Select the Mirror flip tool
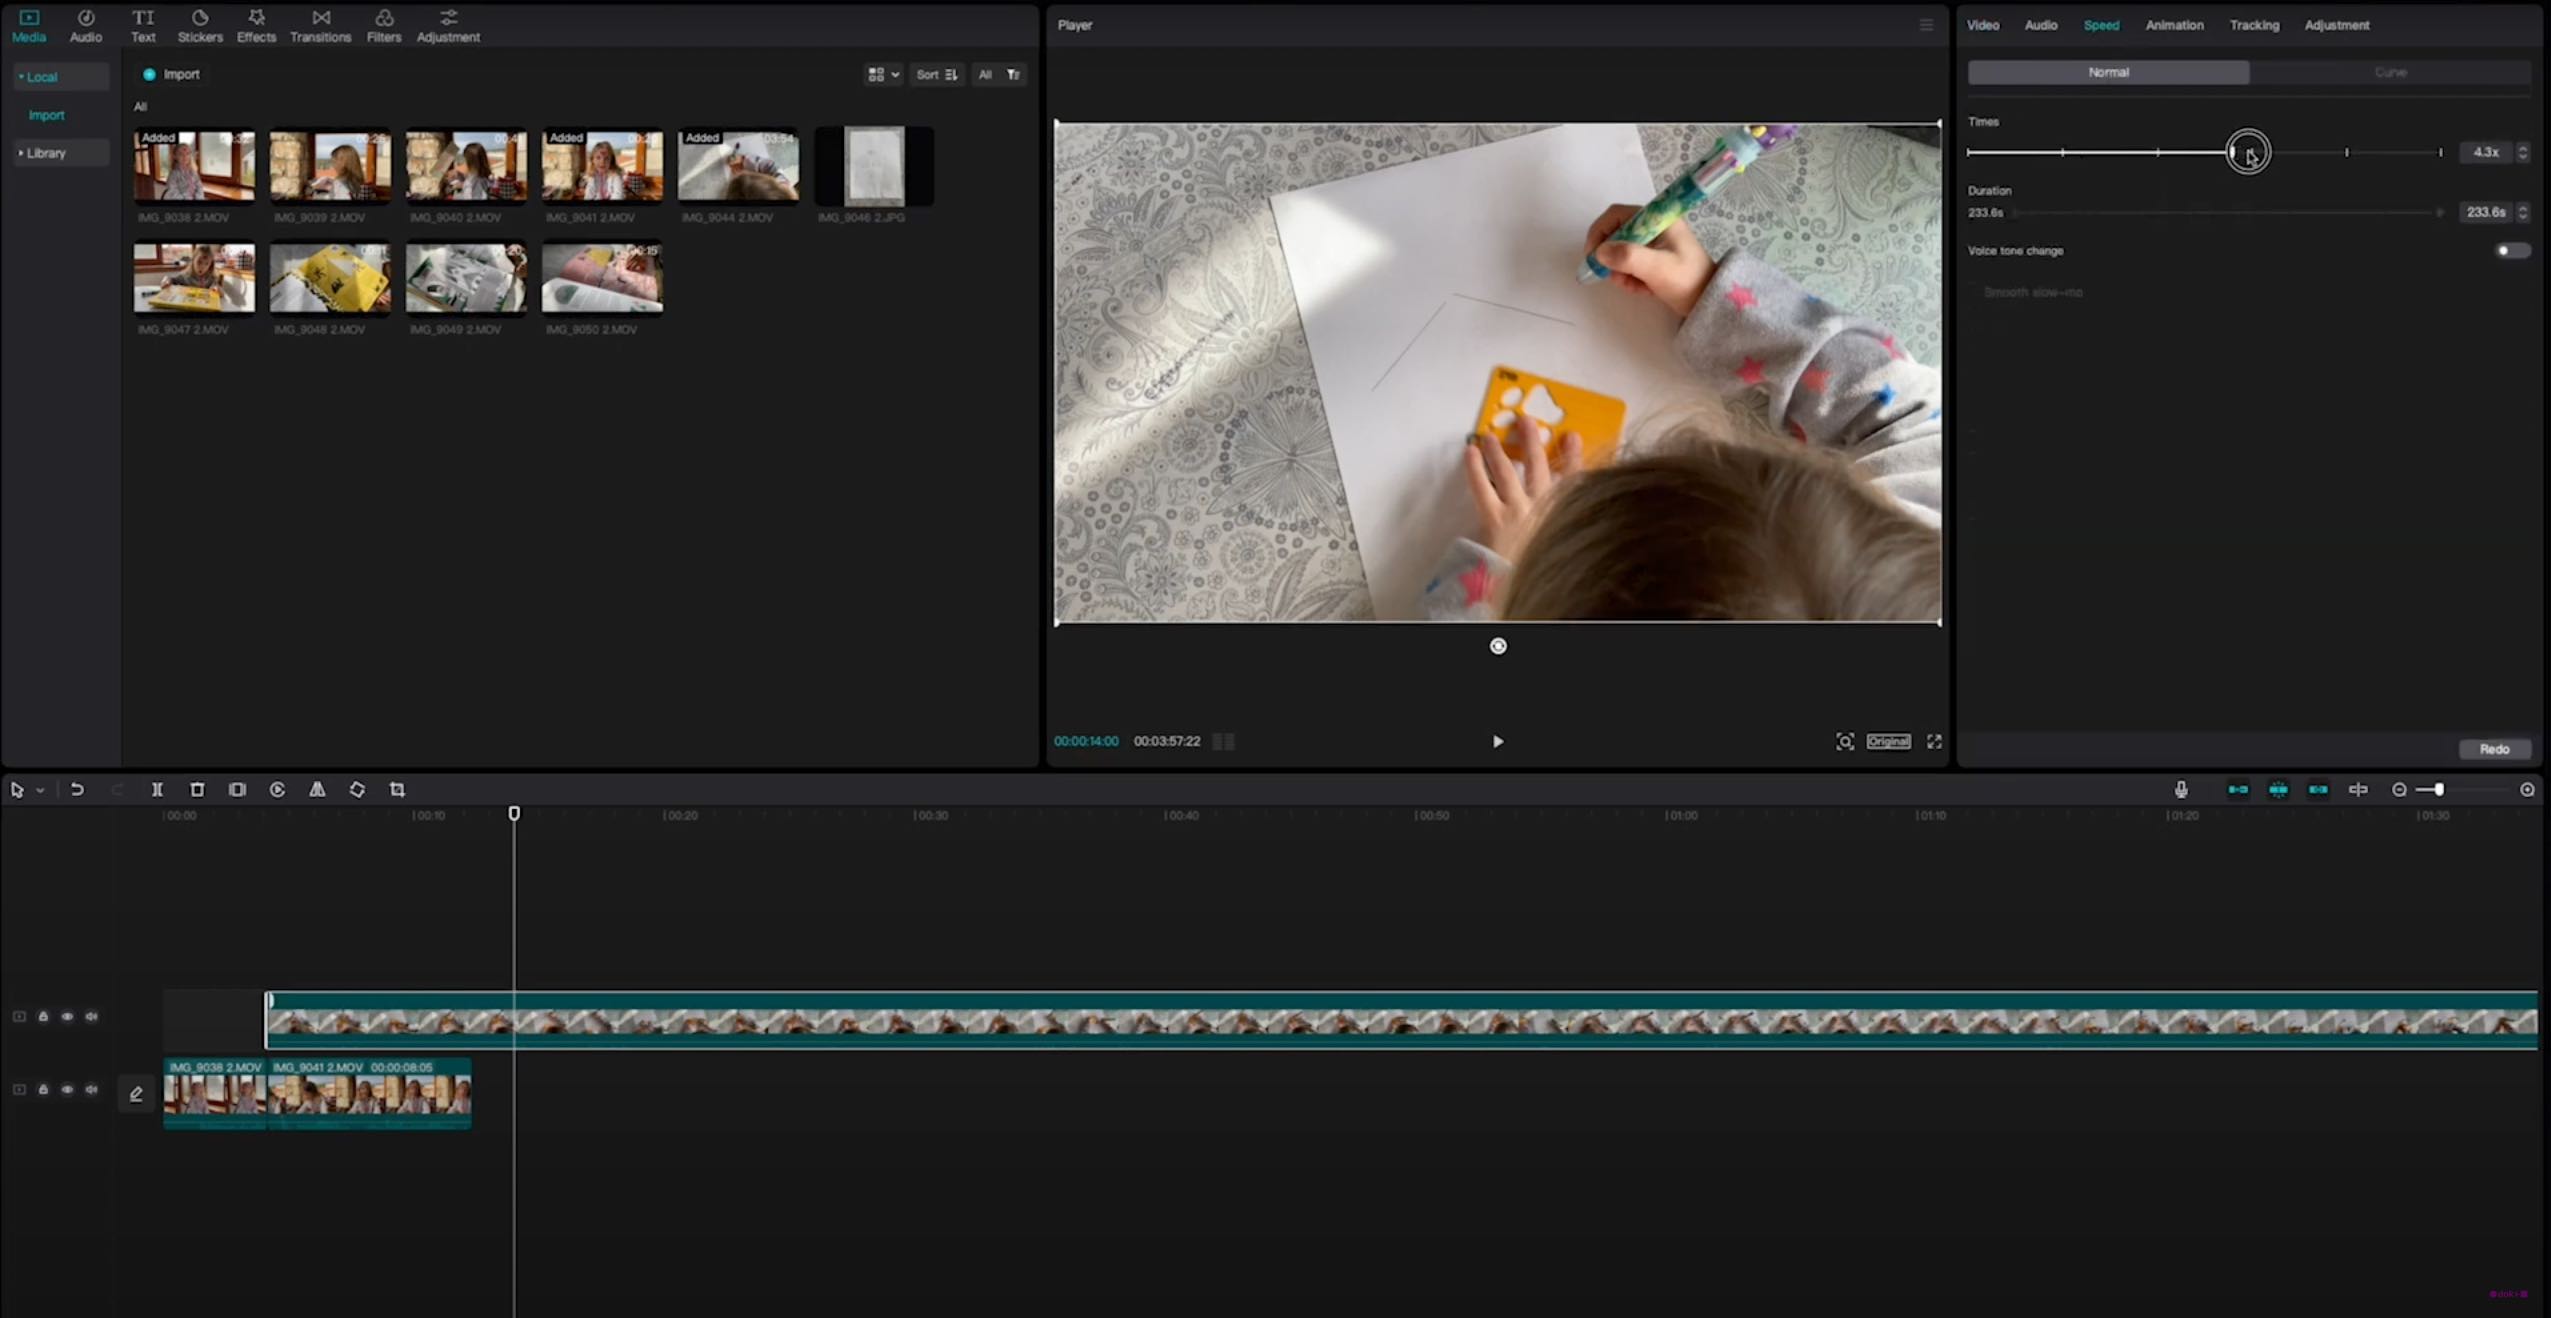This screenshot has height=1318, width=2551. (317, 790)
